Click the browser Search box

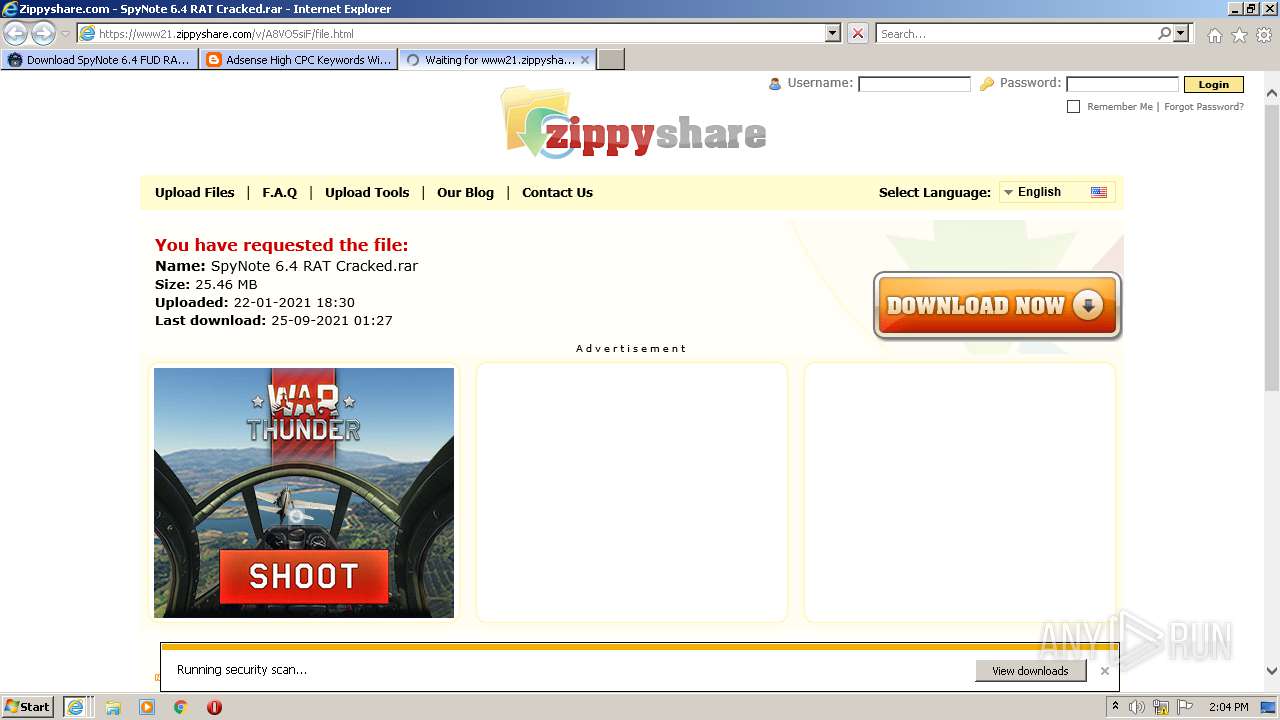[x=1016, y=34]
